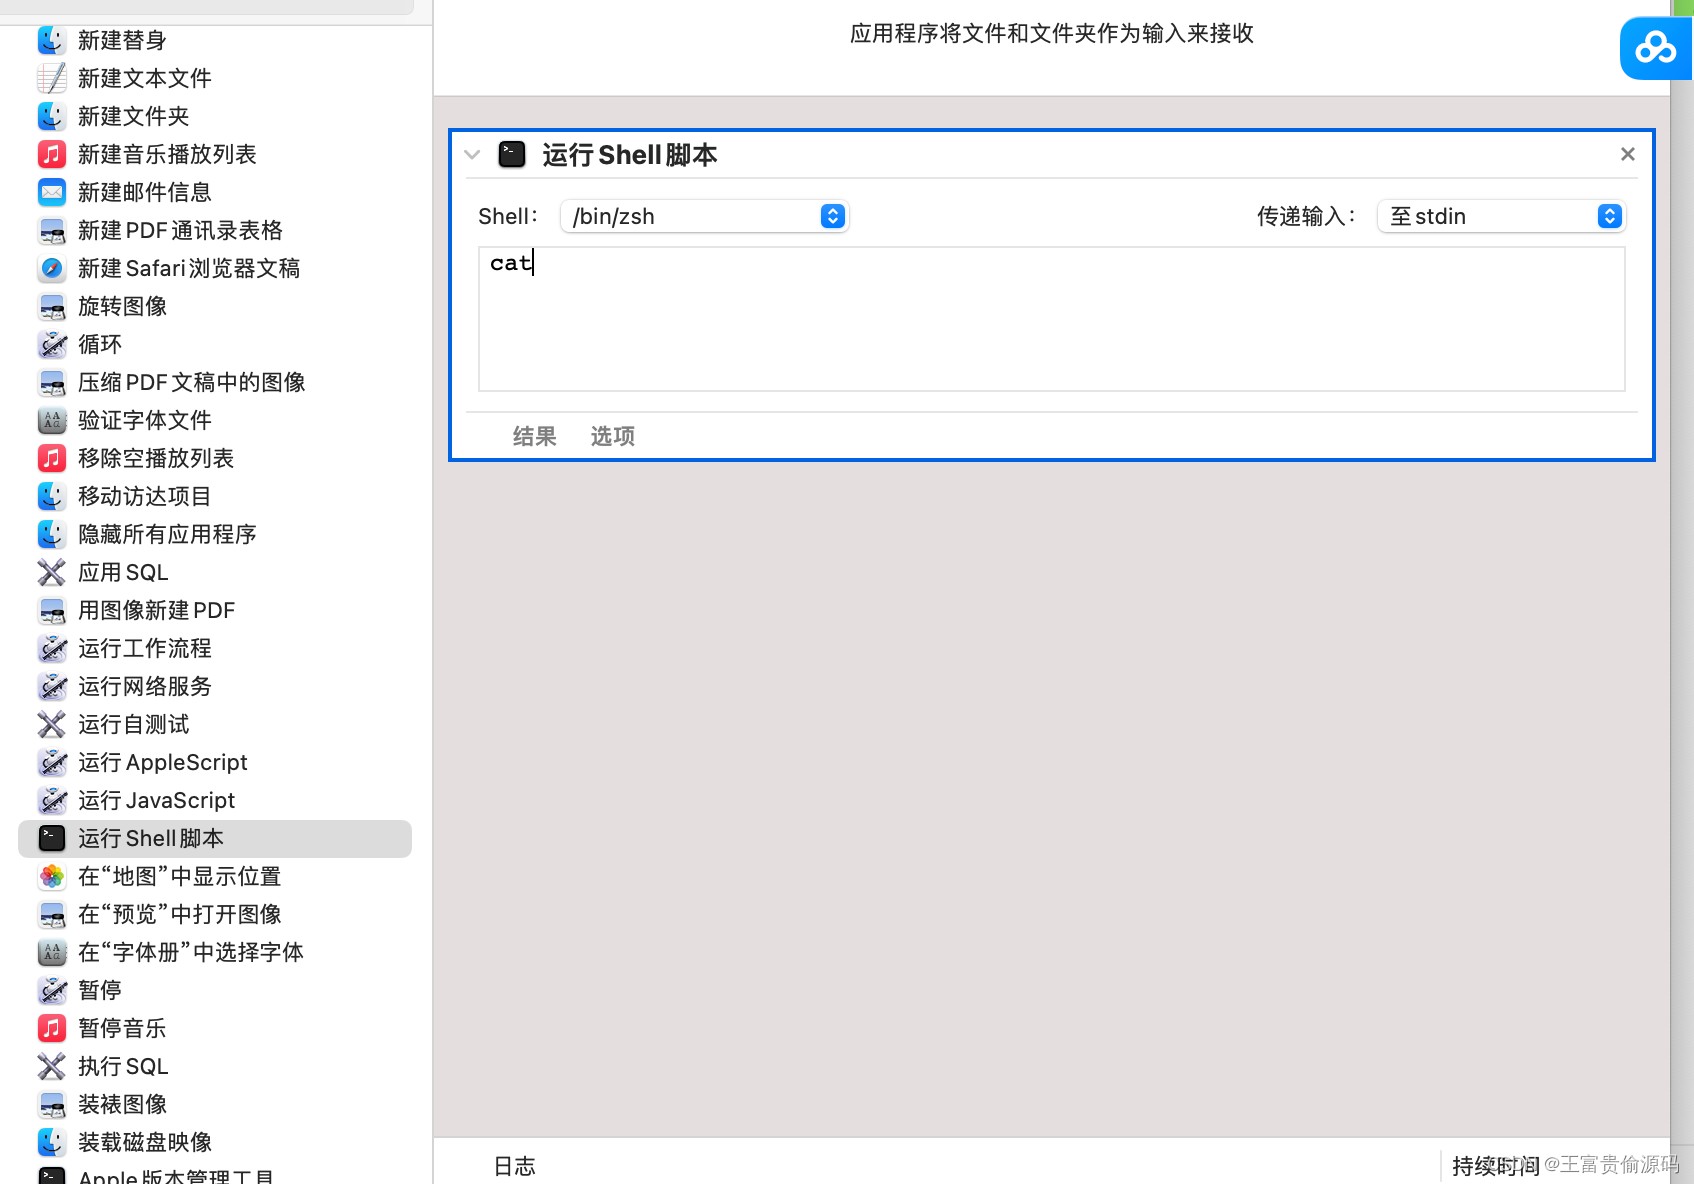This screenshot has height=1184, width=1694.
Task: Select 在“字体册”中选择字体 action
Action: pyautogui.click(x=215, y=952)
